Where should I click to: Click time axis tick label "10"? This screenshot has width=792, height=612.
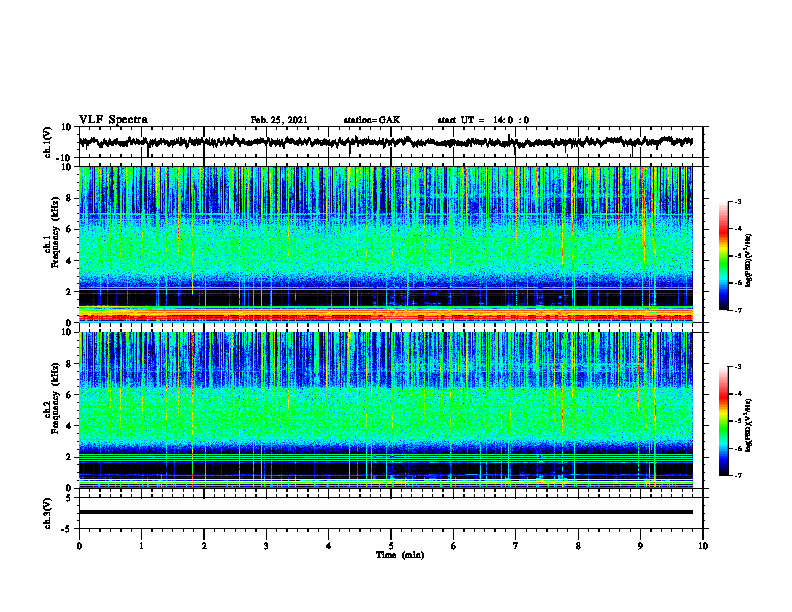pos(703,546)
